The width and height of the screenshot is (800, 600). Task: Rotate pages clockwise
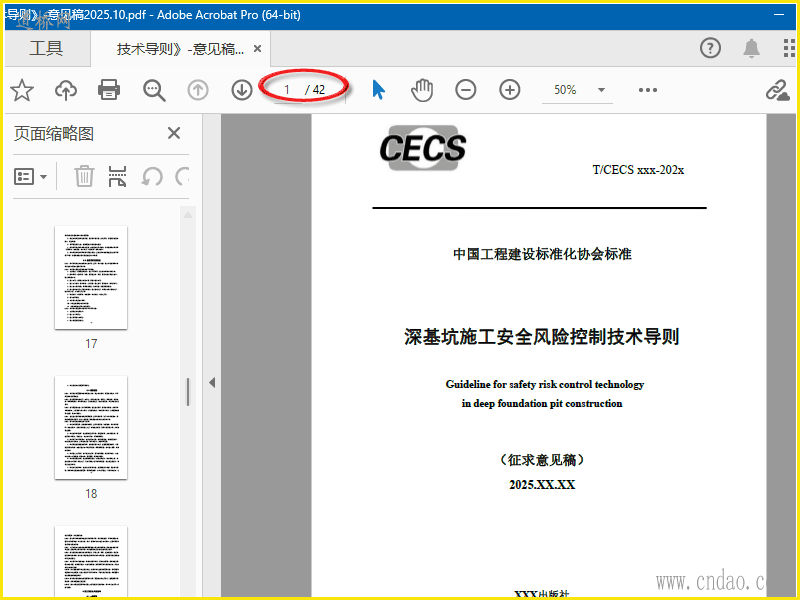[x=182, y=177]
